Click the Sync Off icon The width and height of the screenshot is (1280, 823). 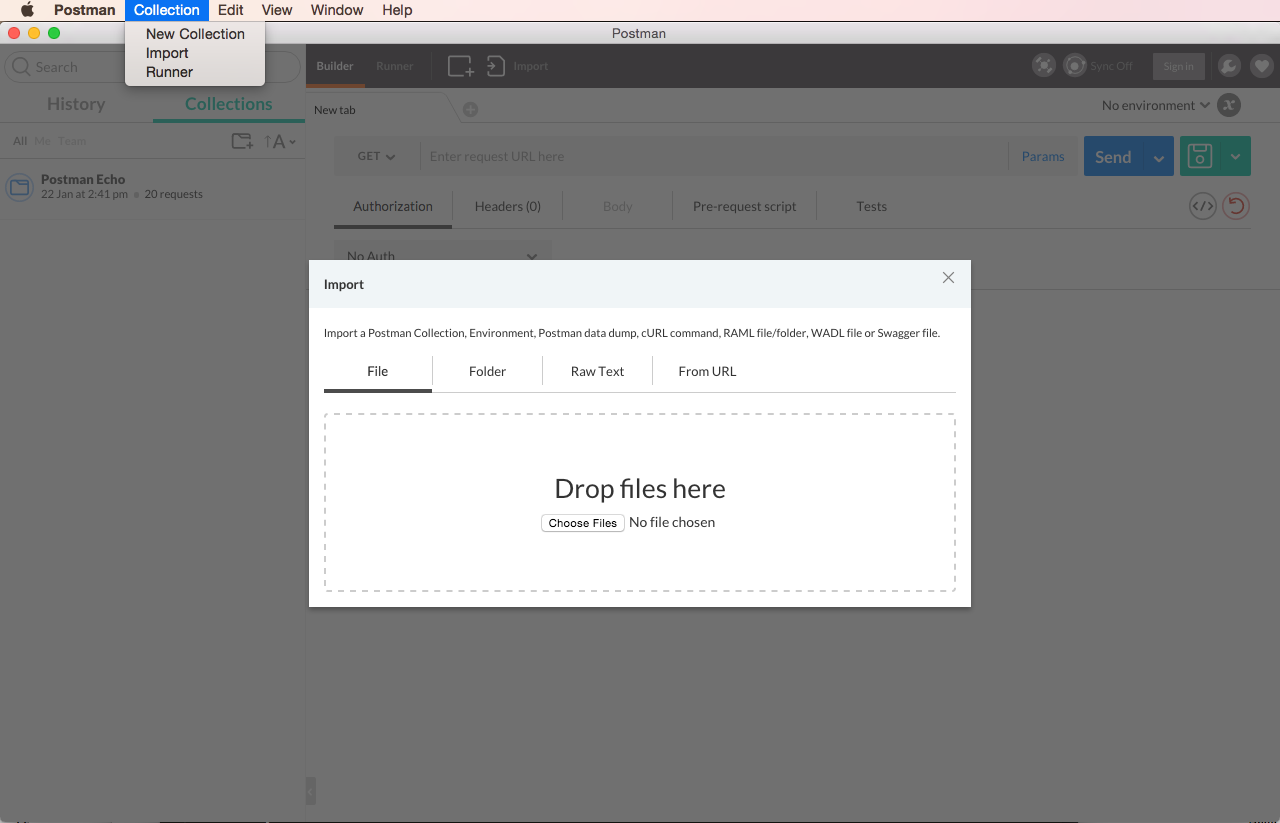pyautogui.click(x=1075, y=66)
